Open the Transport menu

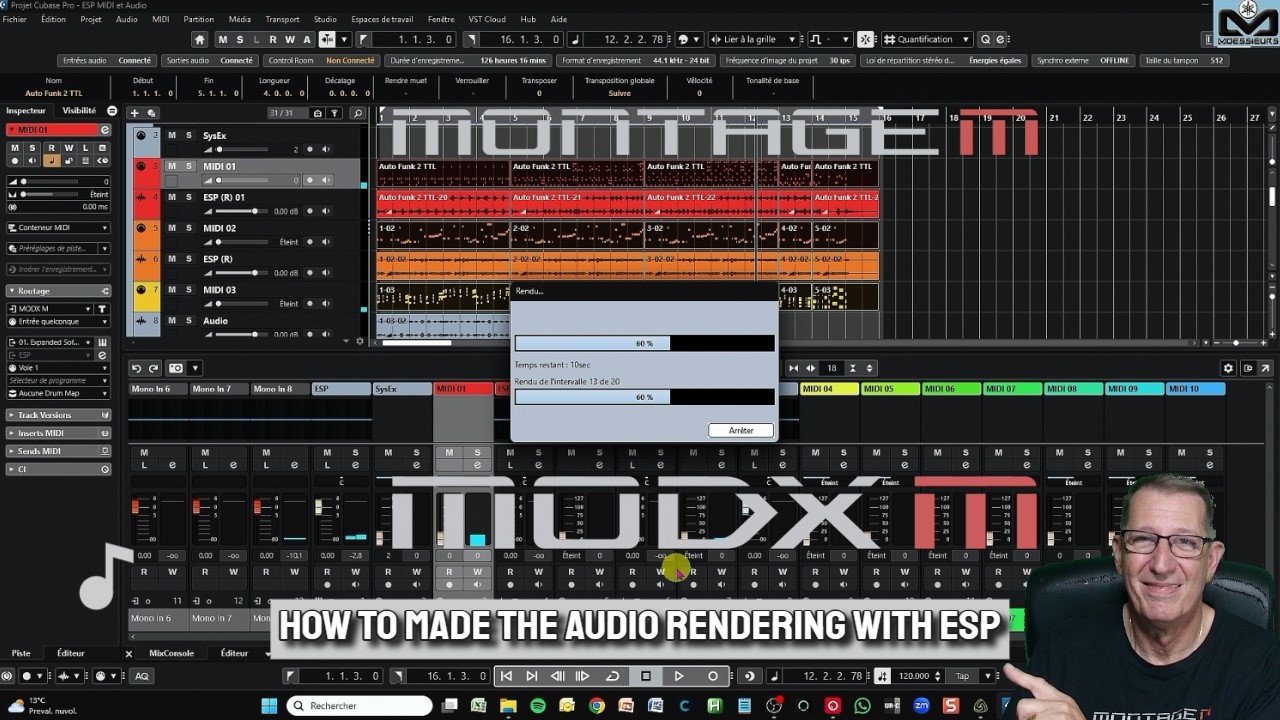tap(282, 19)
